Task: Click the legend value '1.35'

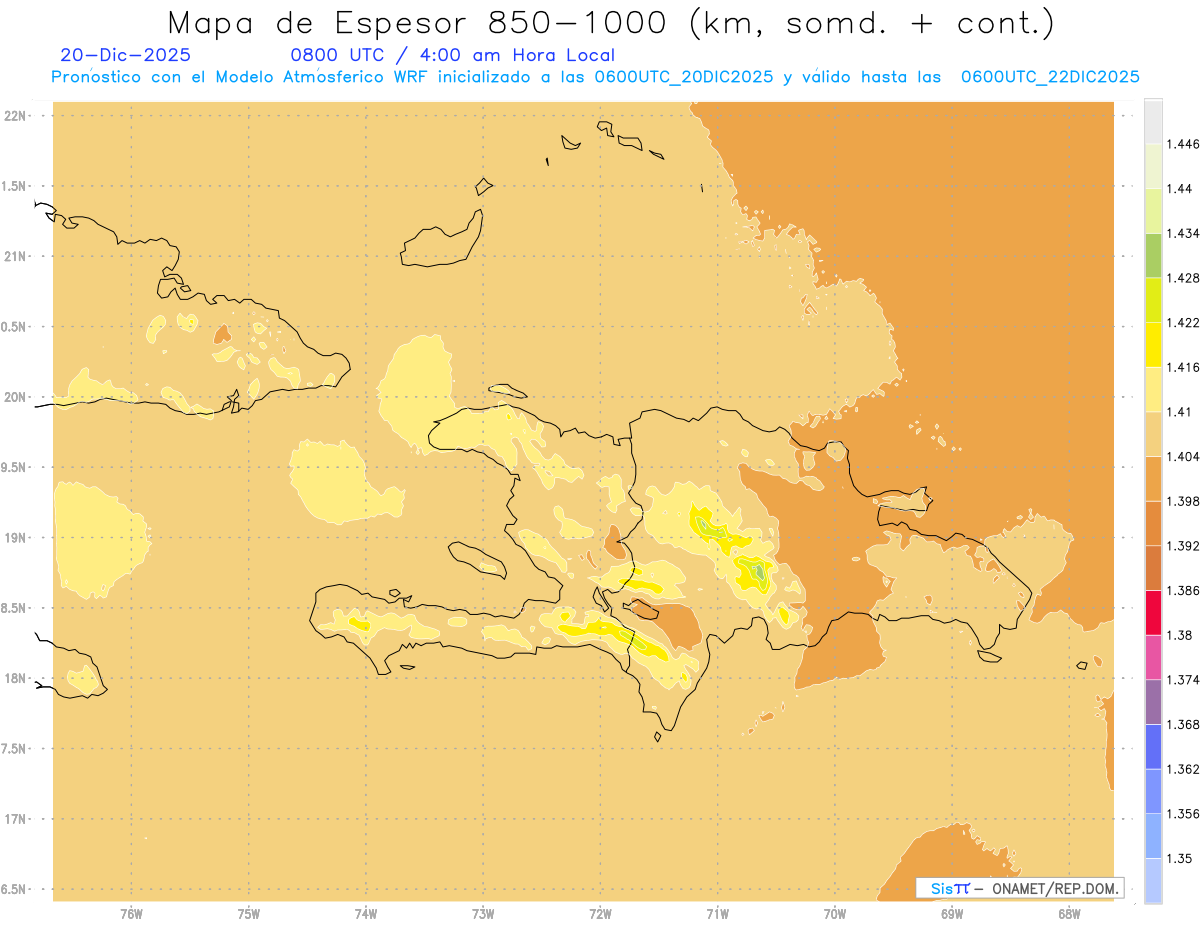Action: (1180, 858)
